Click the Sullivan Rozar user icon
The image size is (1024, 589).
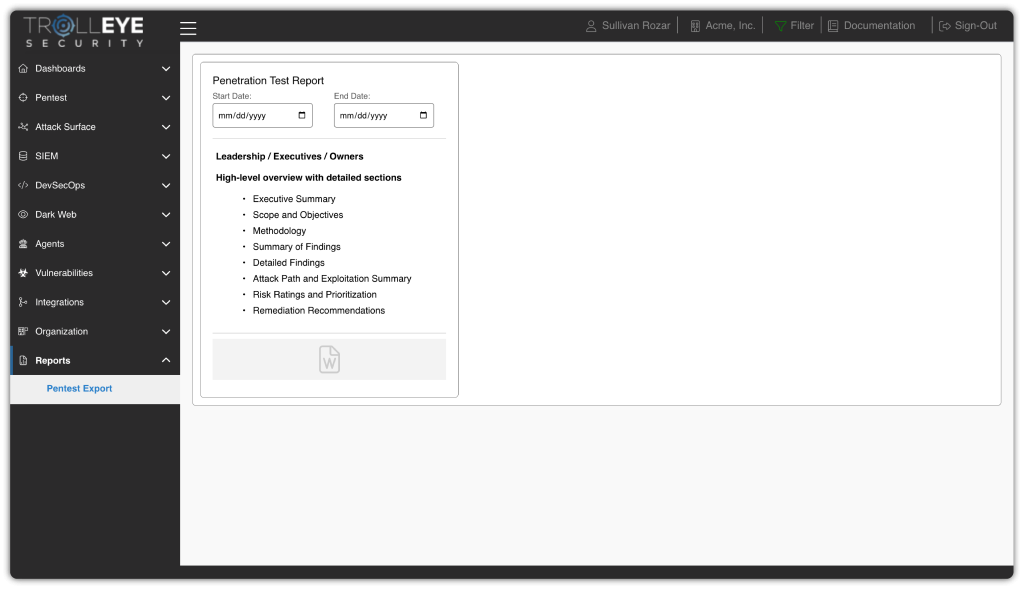coord(591,26)
